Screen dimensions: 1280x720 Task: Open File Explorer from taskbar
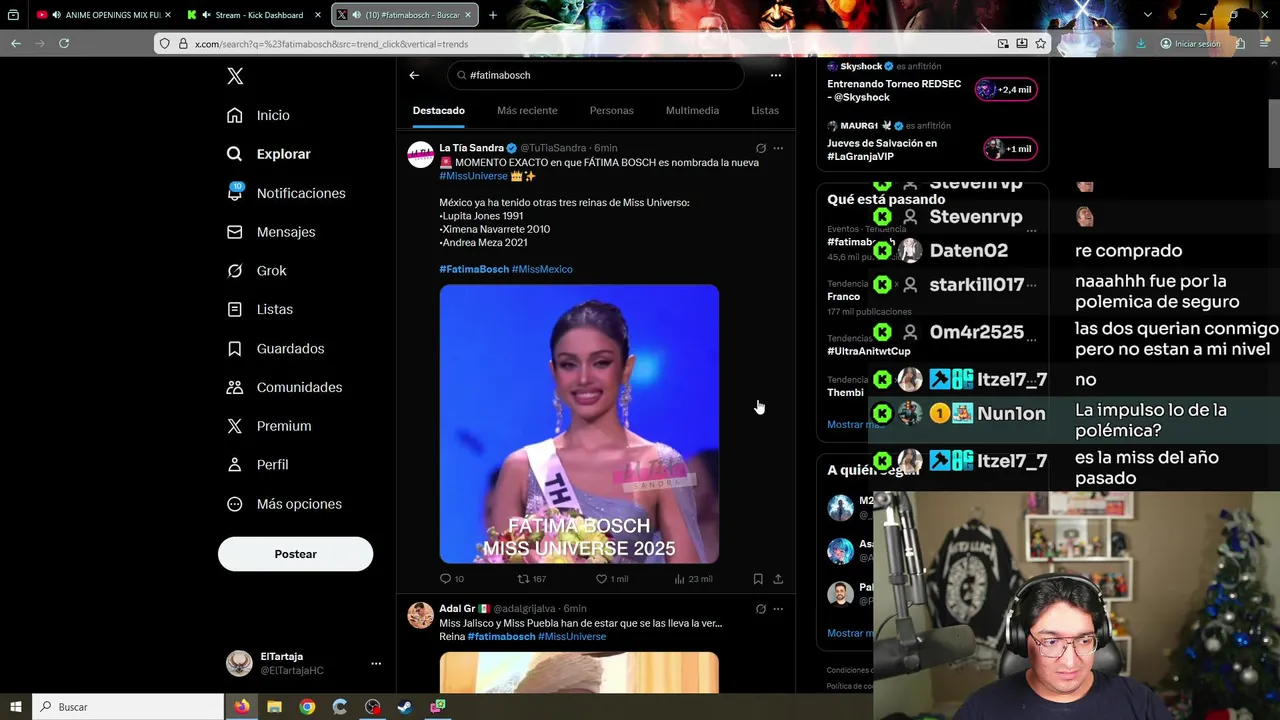[274, 707]
